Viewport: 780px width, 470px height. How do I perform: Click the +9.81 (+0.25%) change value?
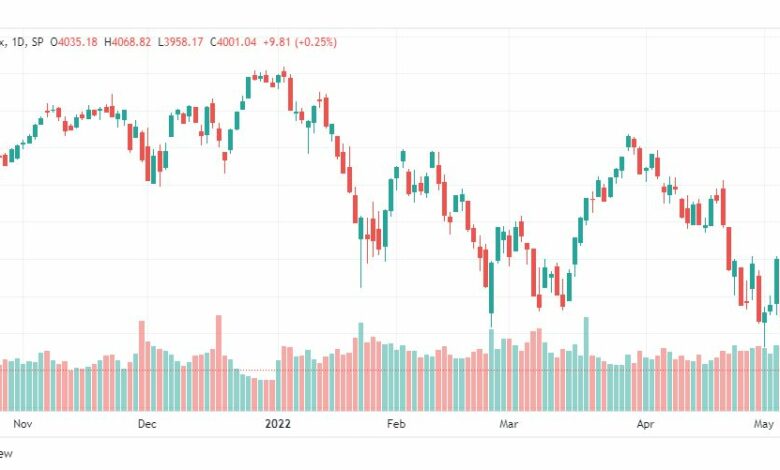[x=300, y=42]
